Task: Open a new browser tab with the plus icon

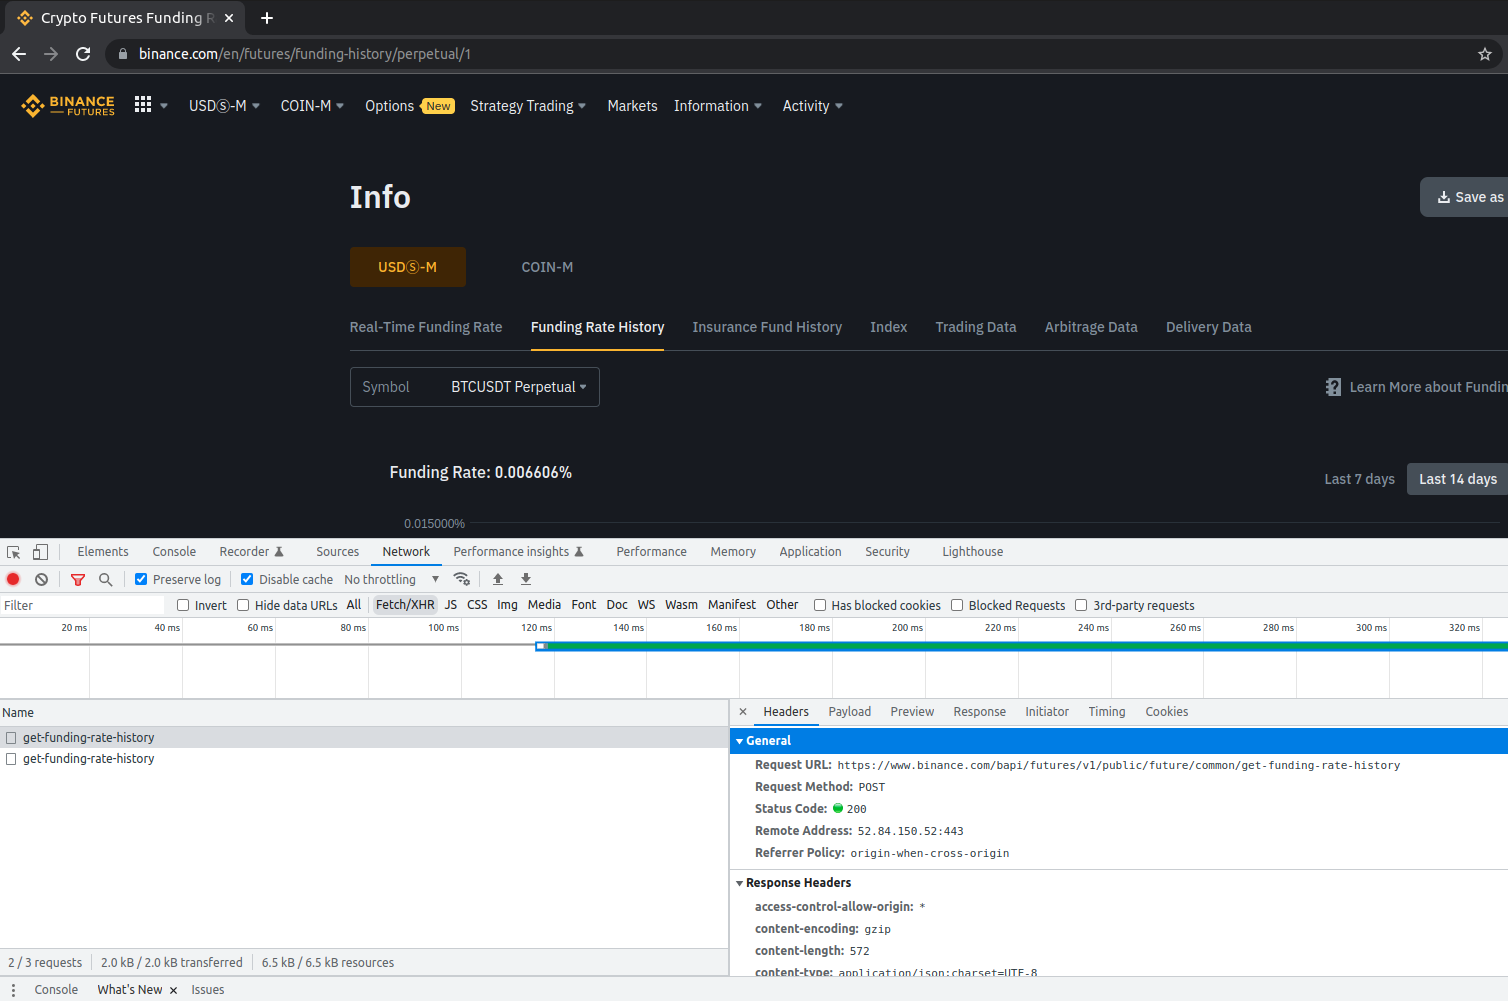Action: tap(267, 18)
